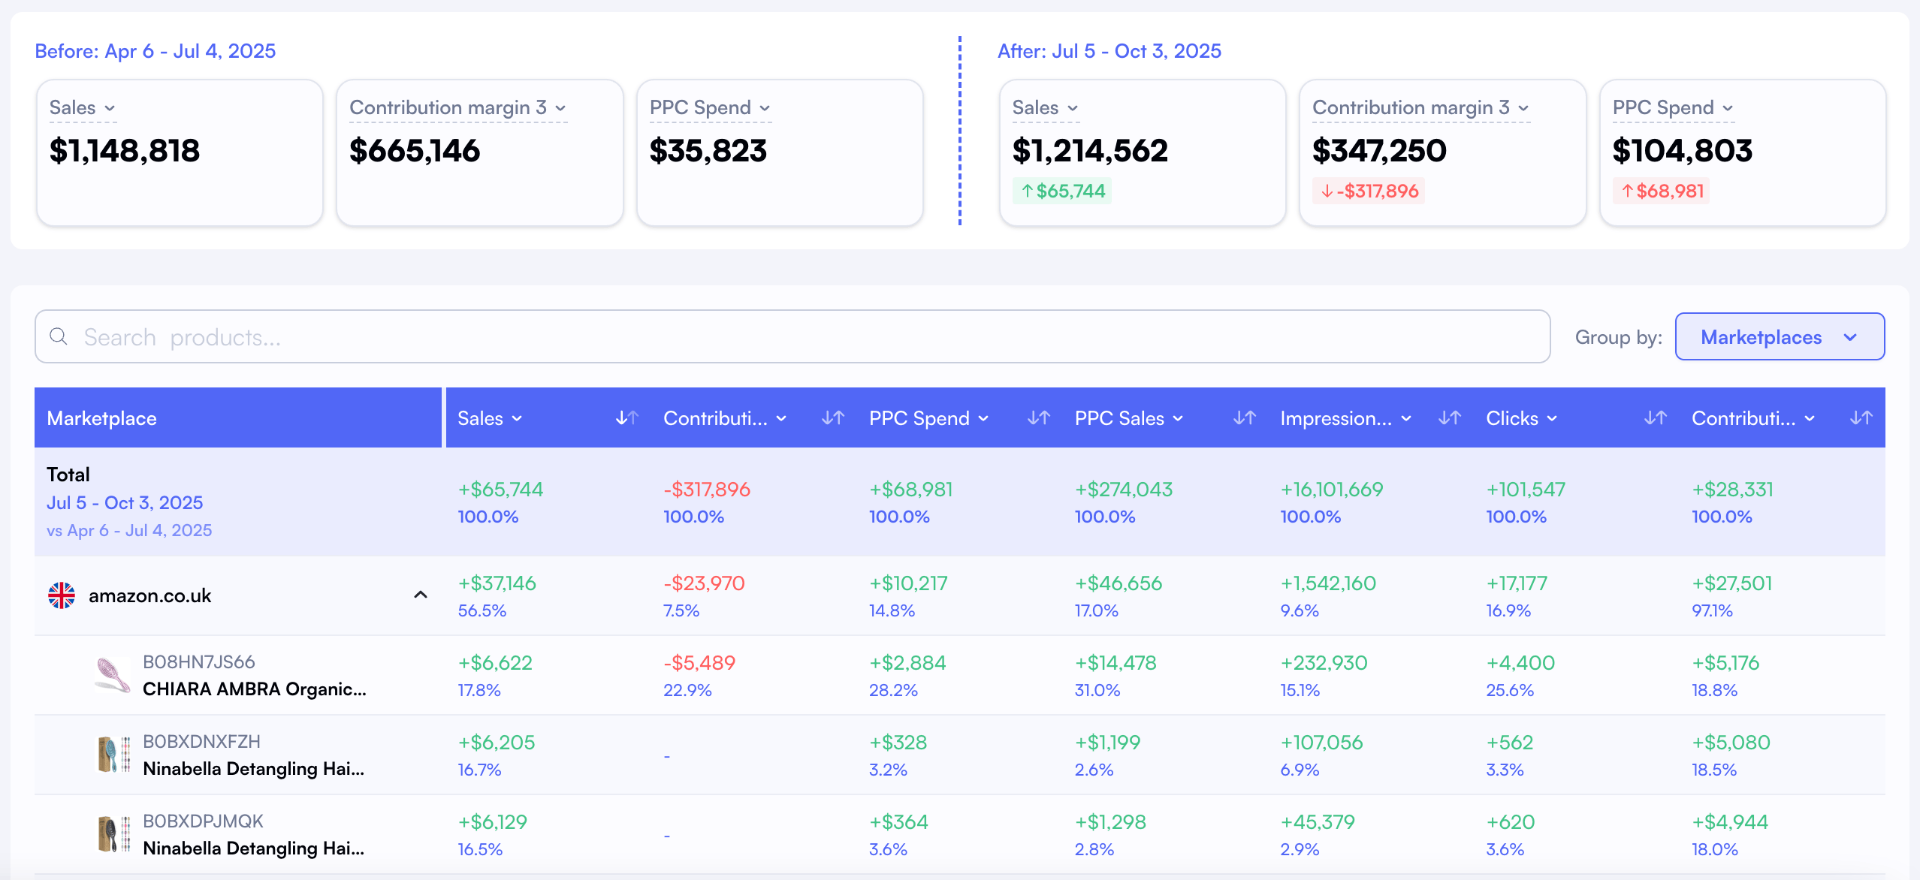
Task: Click CHIARA AMBRA -$5,489 contribution cell
Action: point(699,663)
